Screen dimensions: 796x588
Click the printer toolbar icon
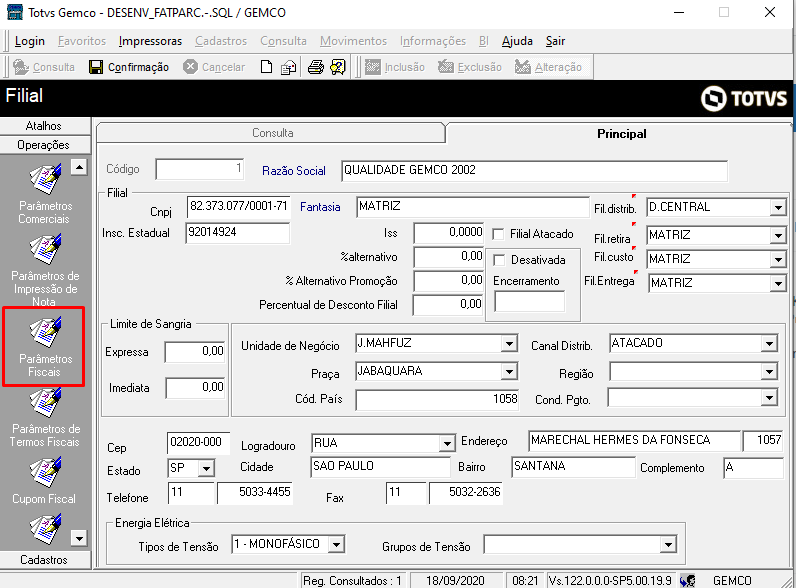tap(315, 67)
